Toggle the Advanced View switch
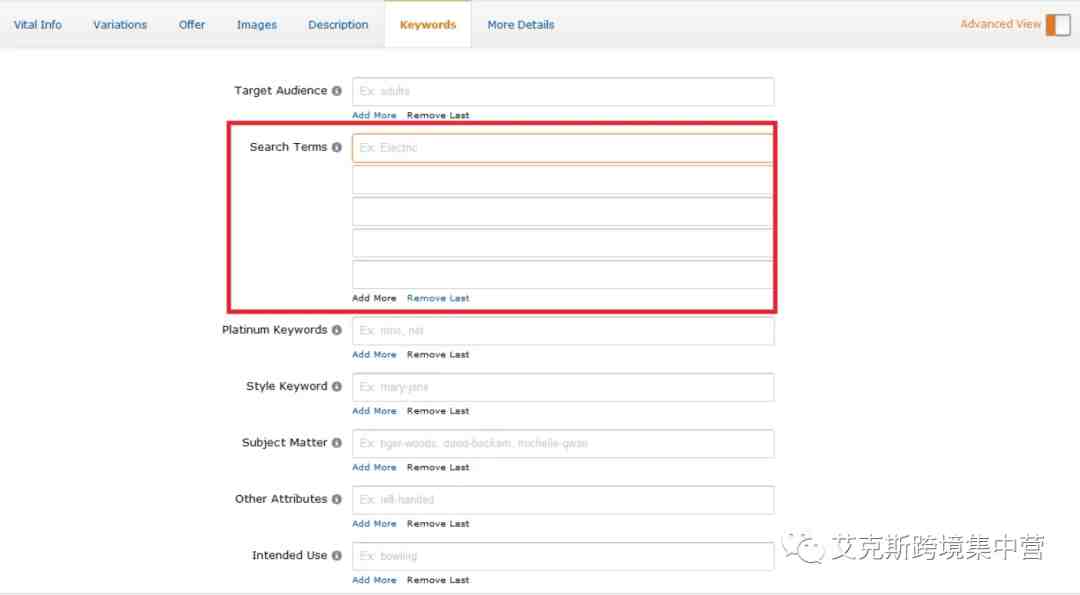The image size is (1080, 595). [1058, 25]
